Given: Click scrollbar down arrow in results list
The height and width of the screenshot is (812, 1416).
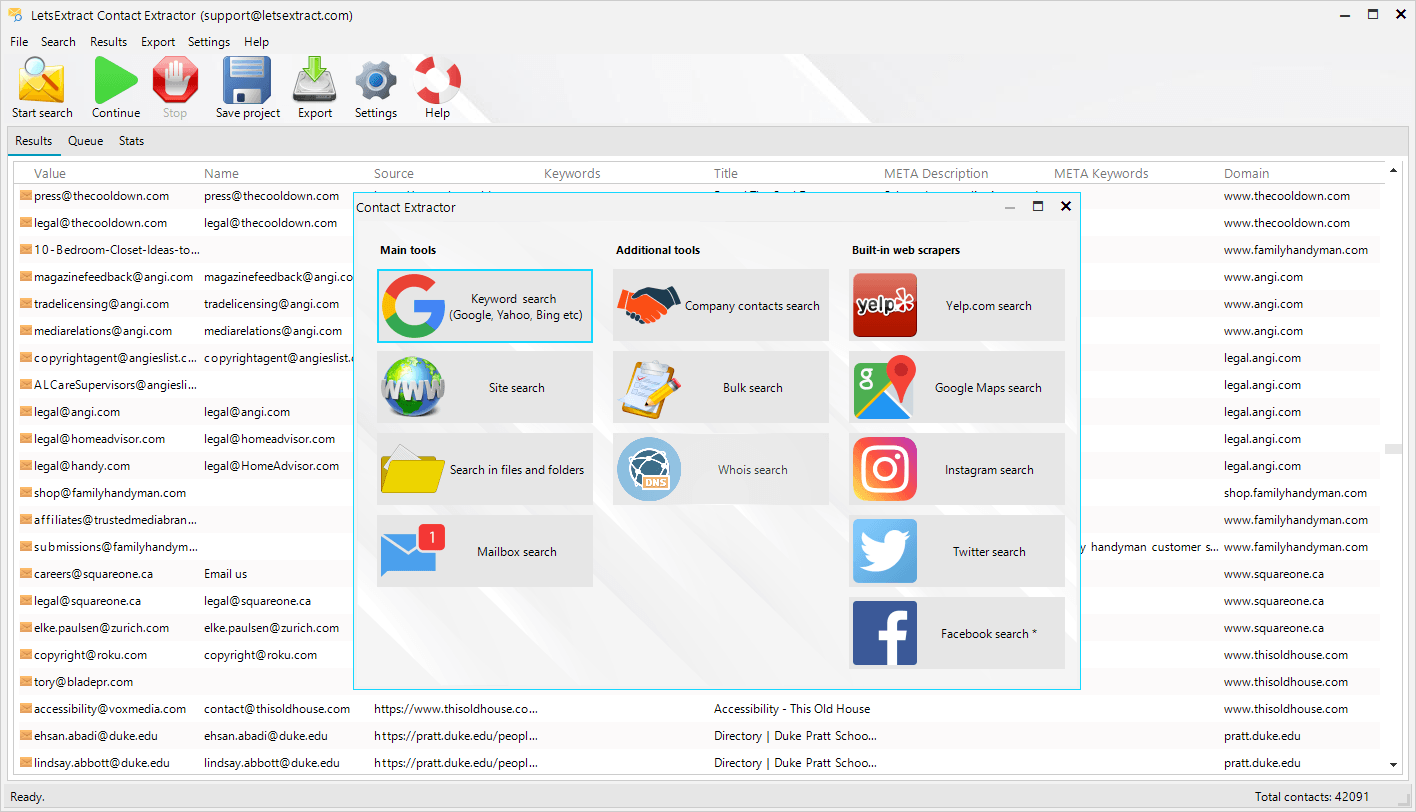Looking at the screenshot, I should tap(1394, 765).
